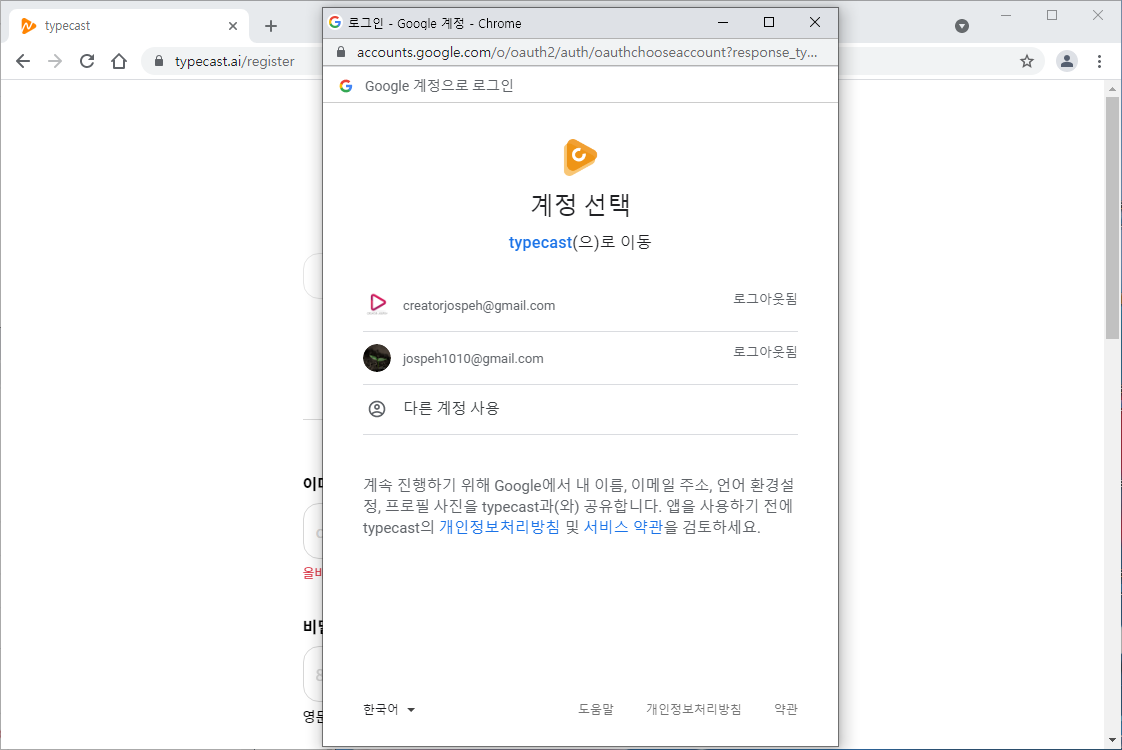The width and height of the screenshot is (1122, 750).
Task: Click the creatorjospeh account avatar icon
Action: pyautogui.click(x=377, y=304)
